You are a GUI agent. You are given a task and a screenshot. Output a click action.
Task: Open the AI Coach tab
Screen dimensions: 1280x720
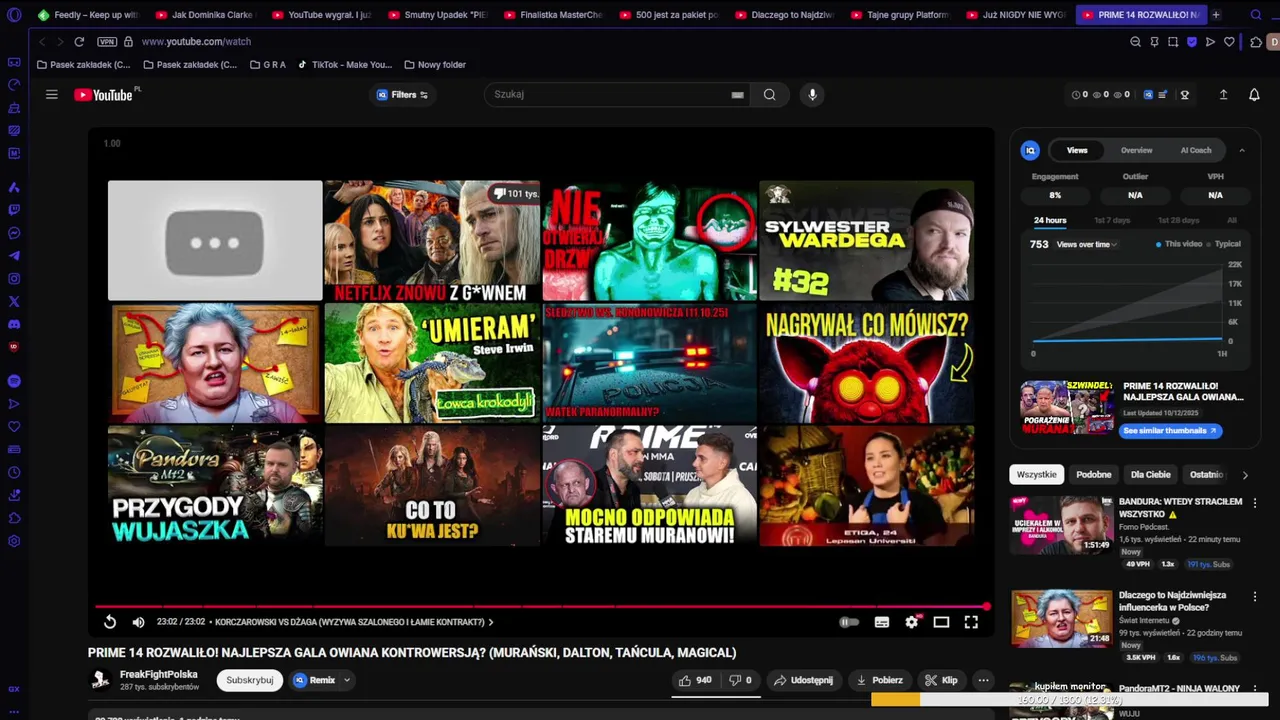coord(1196,150)
